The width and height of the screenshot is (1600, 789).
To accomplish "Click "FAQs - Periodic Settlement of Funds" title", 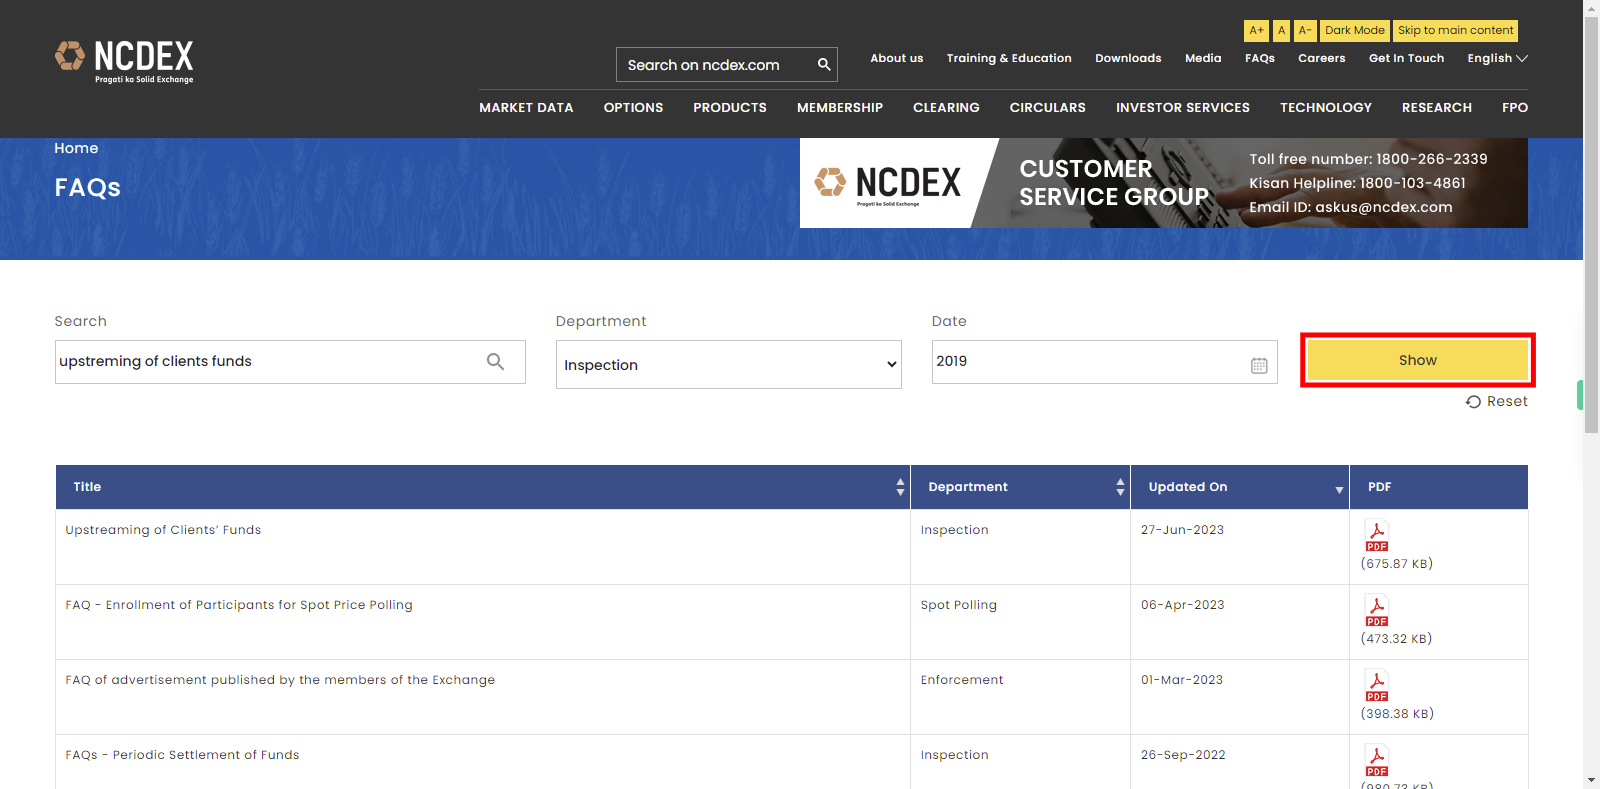I will pyautogui.click(x=182, y=755).
